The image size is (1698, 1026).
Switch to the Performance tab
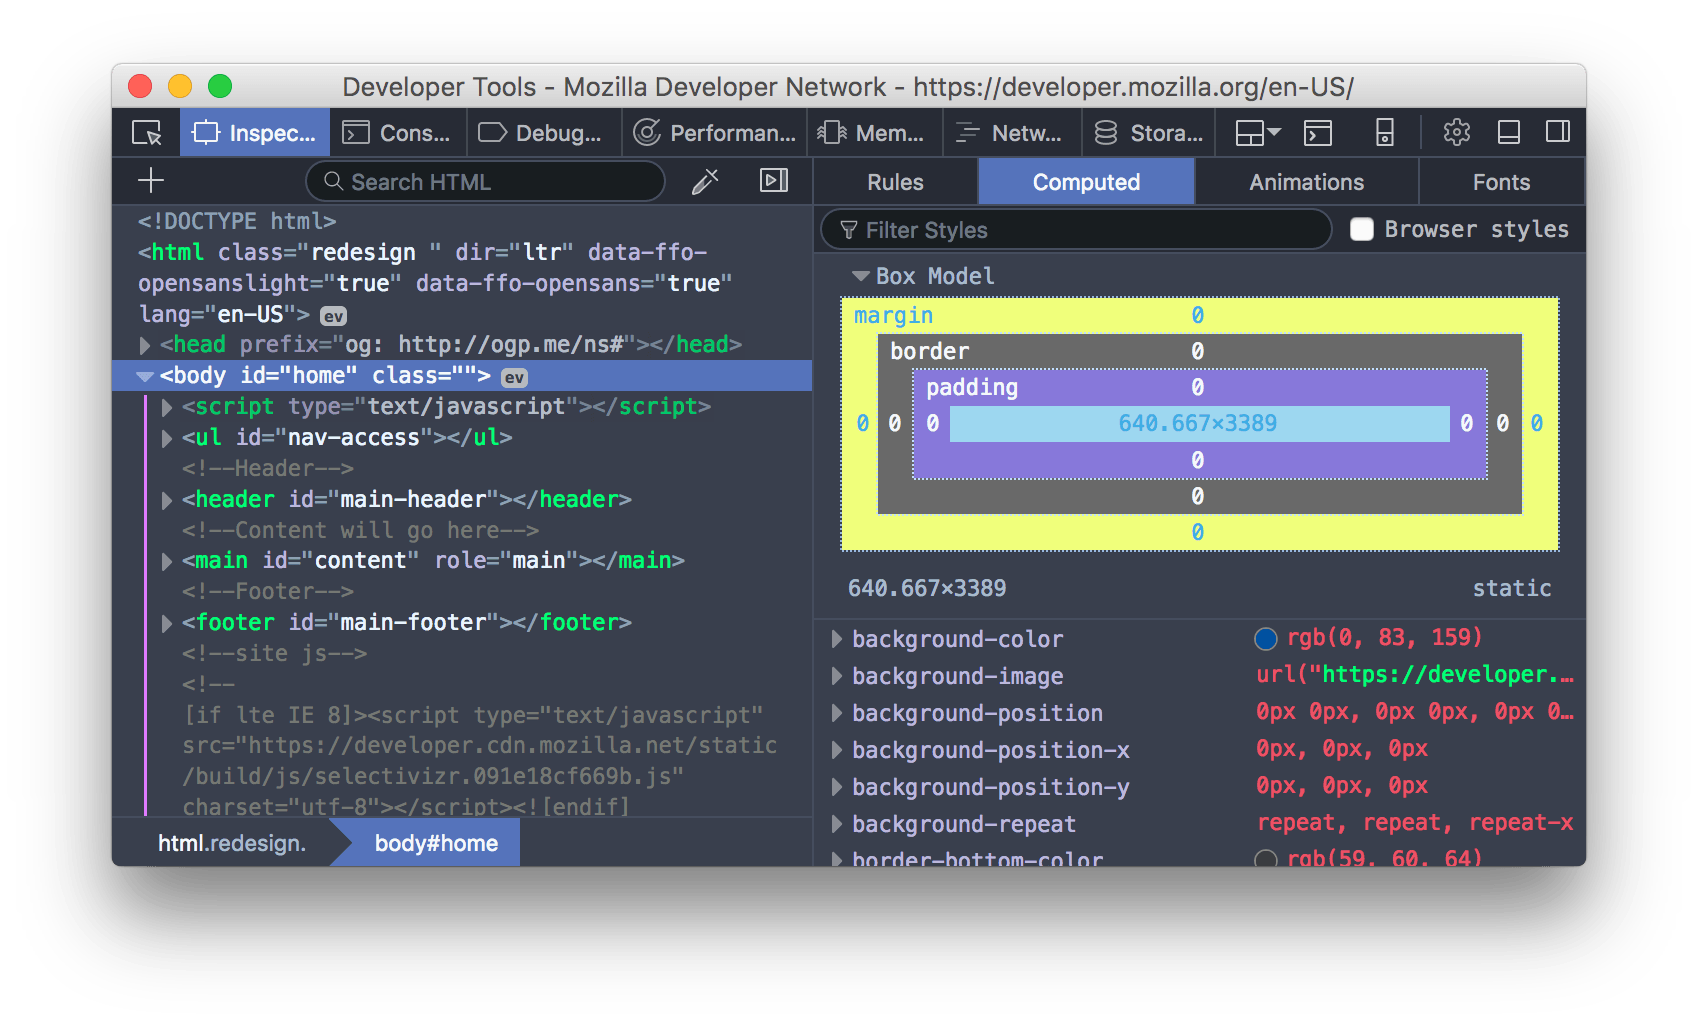pos(714,133)
